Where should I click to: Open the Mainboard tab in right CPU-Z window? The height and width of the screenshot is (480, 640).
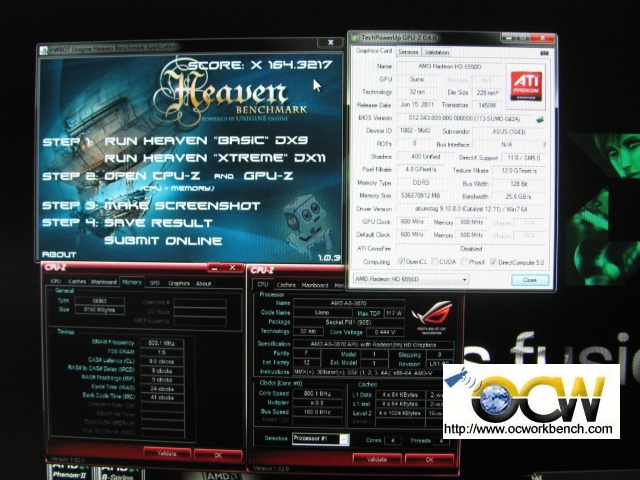(315, 285)
